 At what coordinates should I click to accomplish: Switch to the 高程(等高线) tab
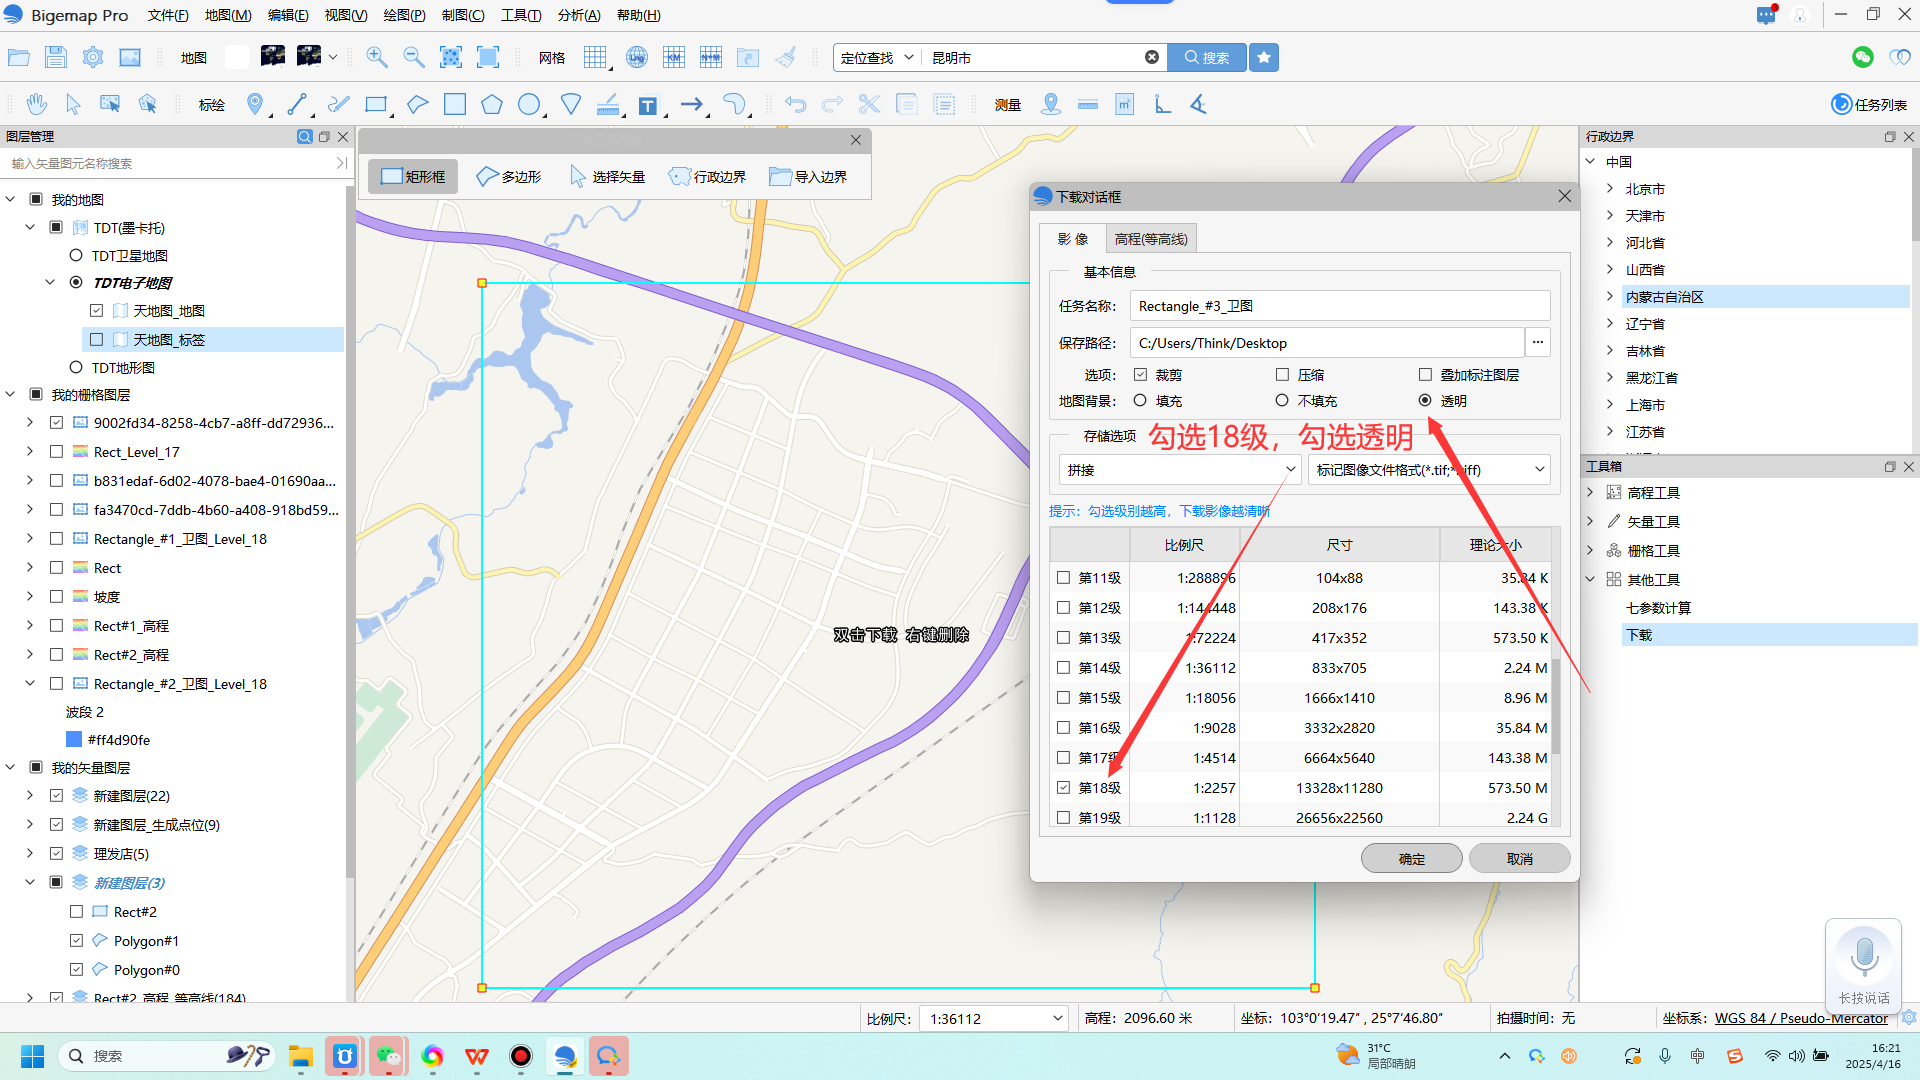(1150, 239)
